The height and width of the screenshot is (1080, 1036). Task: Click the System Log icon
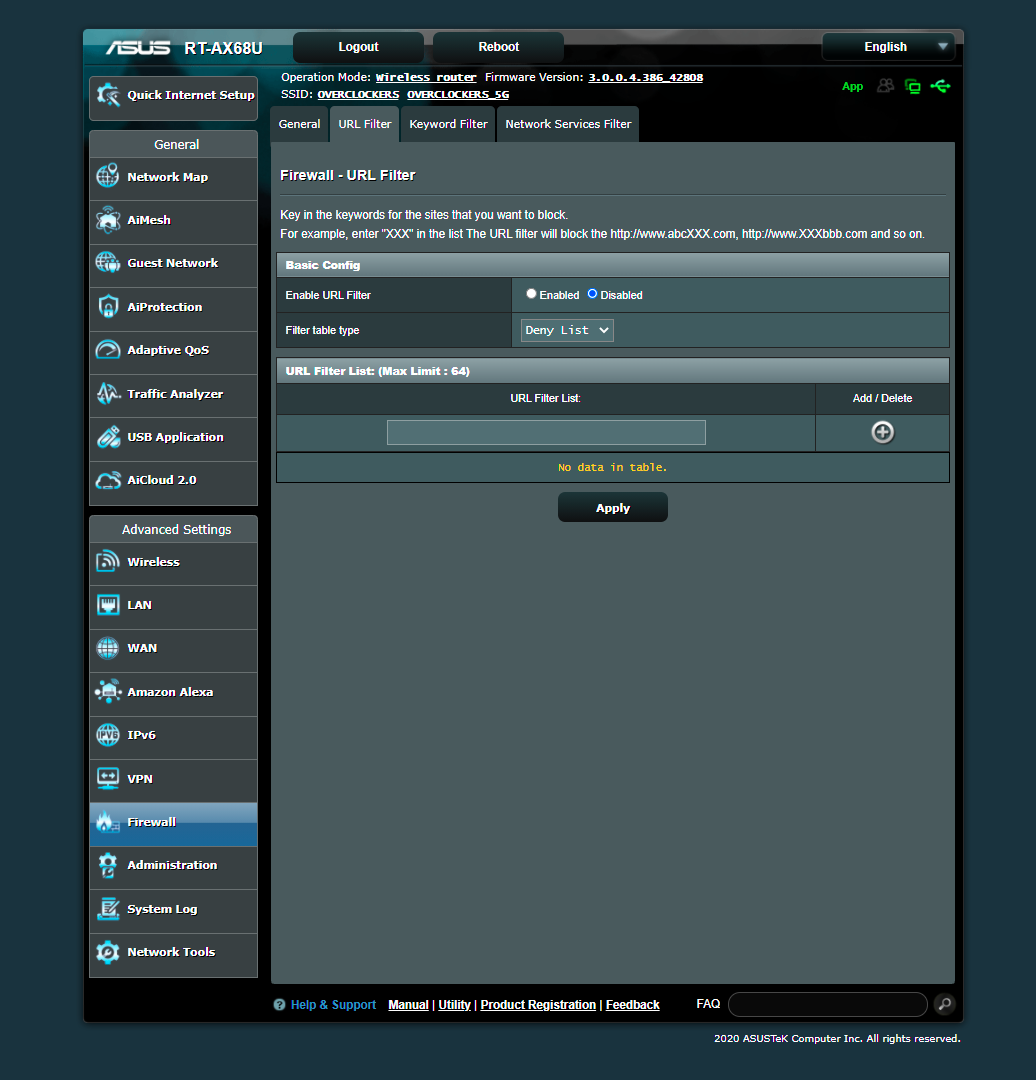click(x=107, y=908)
